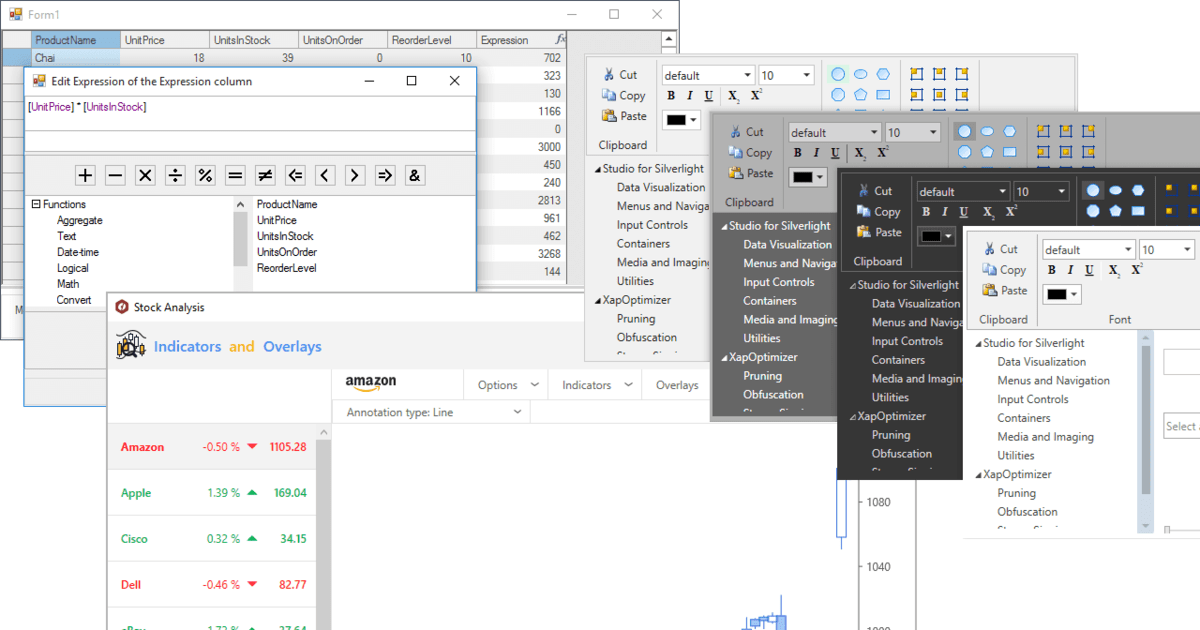Screen dimensions: 1200x630
Task: Click the Paste icon in the gray-themed ribbon
Action: point(737,173)
